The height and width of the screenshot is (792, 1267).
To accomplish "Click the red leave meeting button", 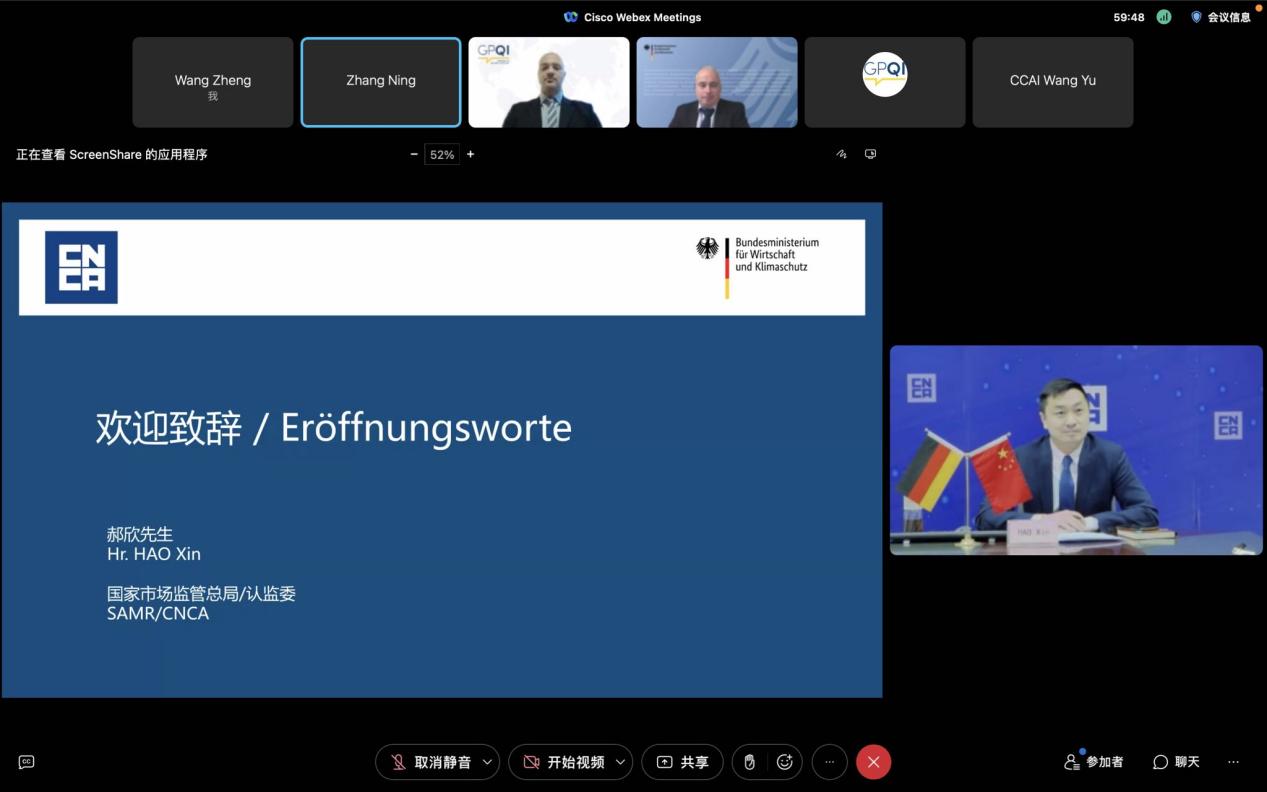I will pos(873,762).
